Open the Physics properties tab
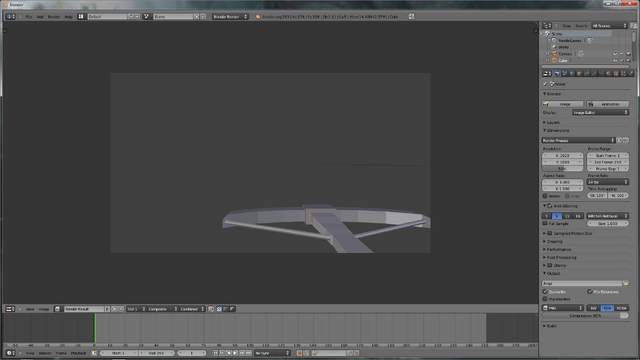The height and width of the screenshot is (360, 640). (x=631, y=73)
